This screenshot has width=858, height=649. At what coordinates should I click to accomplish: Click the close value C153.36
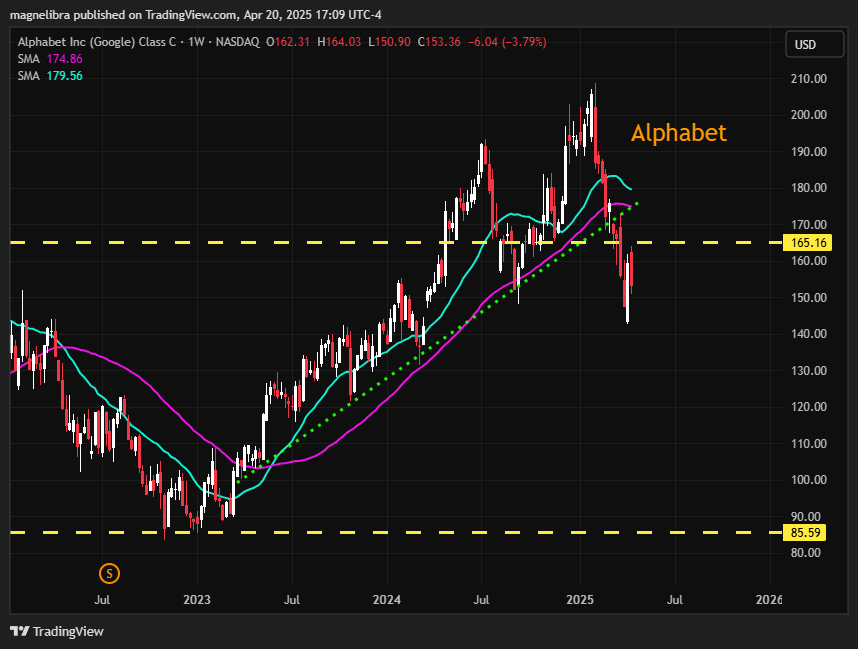[x=439, y=42]
